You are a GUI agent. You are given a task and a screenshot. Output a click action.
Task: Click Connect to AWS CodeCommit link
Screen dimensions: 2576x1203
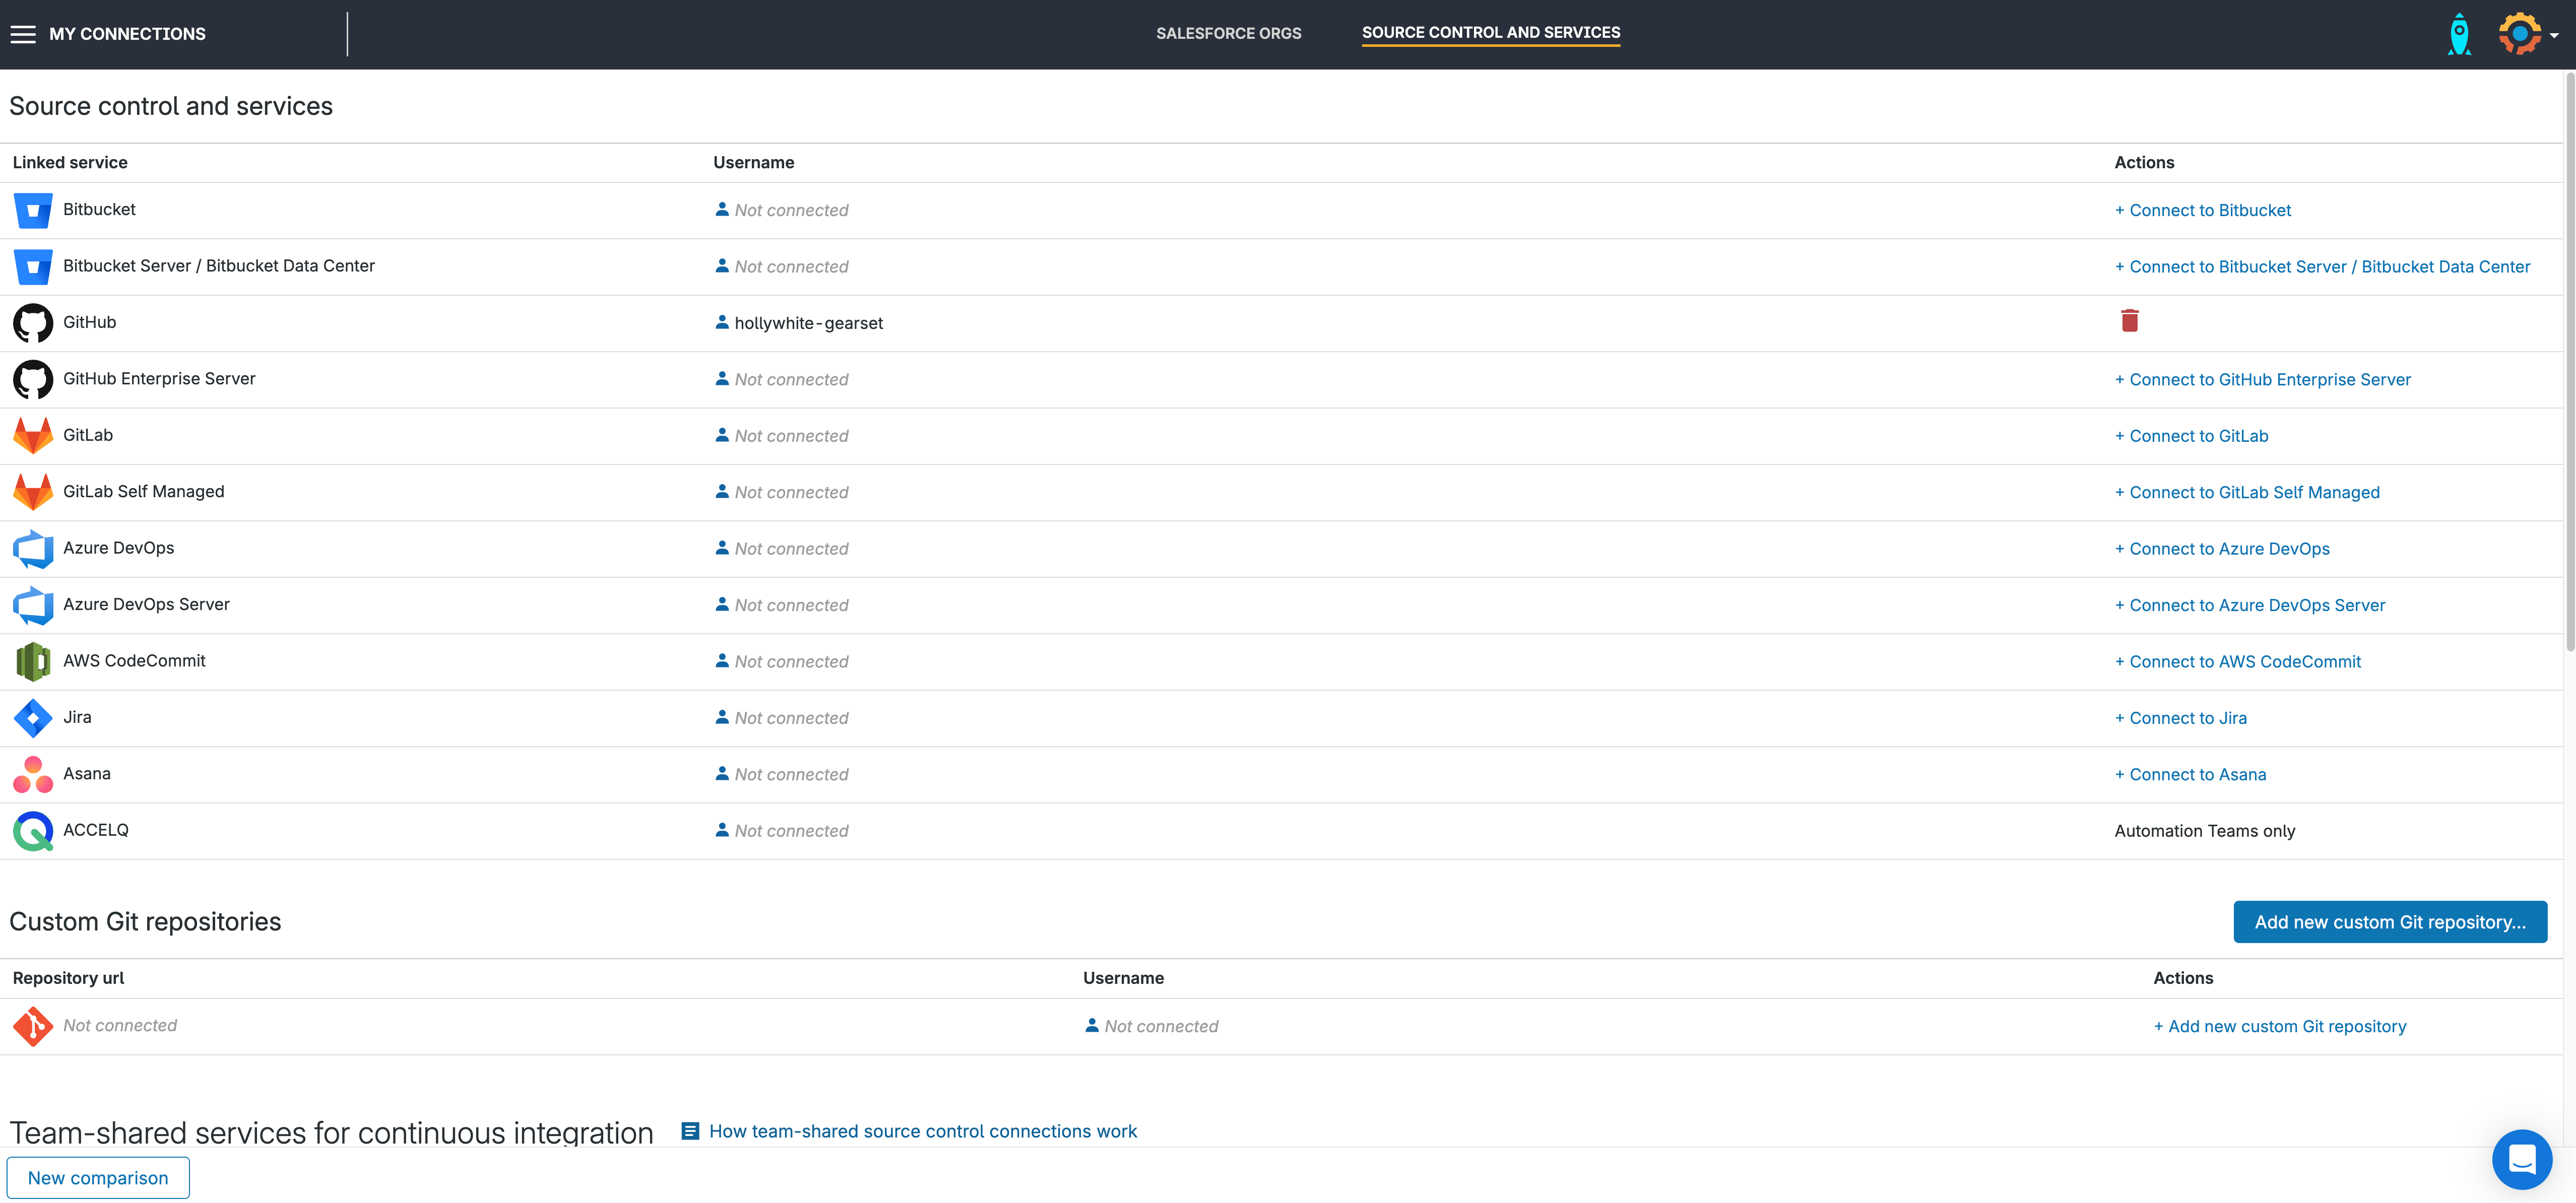pyautogui.click(x=2237, y=661)
